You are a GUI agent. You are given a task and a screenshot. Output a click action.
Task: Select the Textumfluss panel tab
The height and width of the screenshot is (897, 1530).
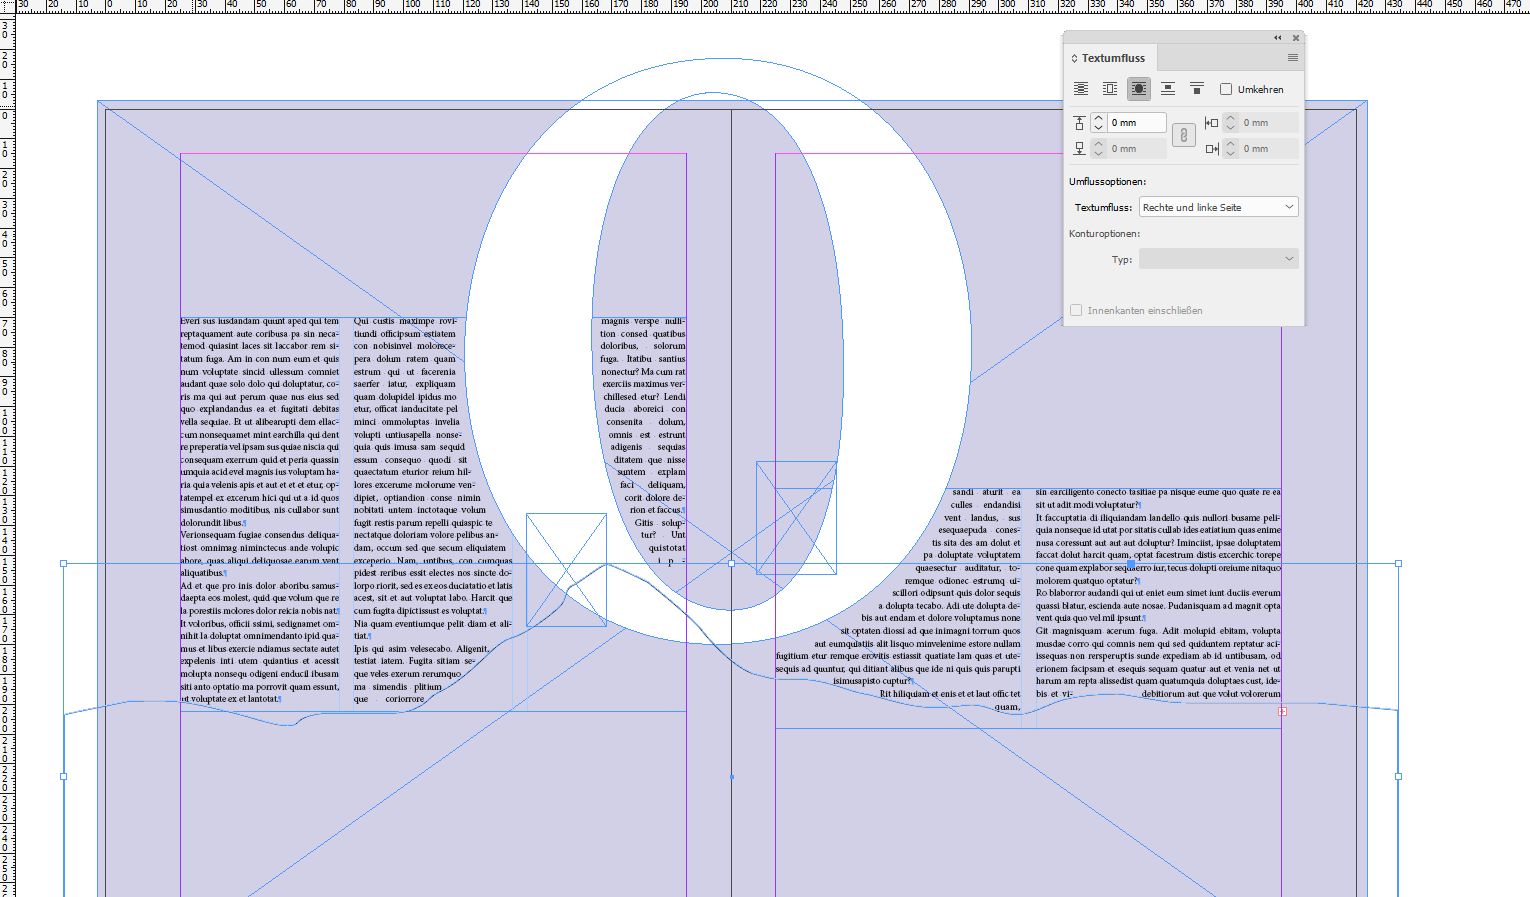tap(1115, 57)
